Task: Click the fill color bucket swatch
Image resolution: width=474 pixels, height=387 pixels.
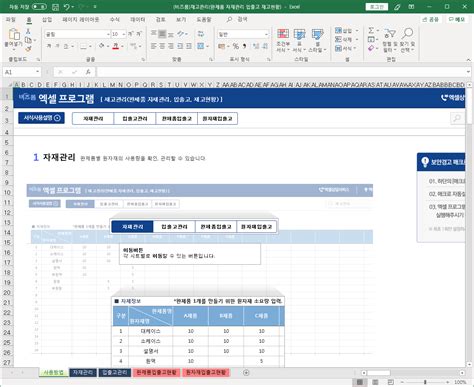Action: point(101,46)
